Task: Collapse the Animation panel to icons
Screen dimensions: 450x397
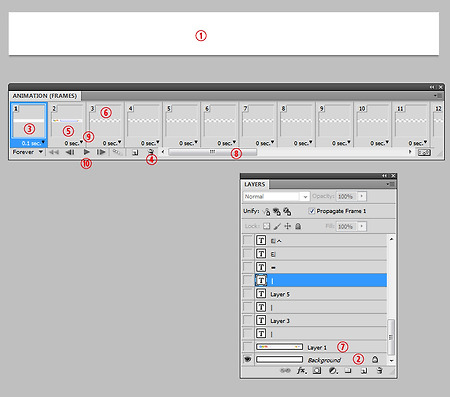Action: pyautogui.click(x=432, y=87)
